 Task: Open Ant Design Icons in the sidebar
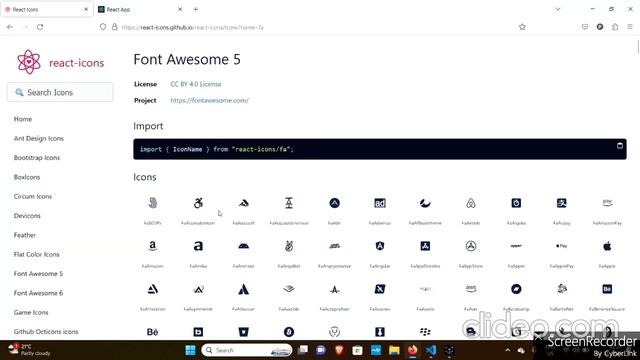pos(39,138)
